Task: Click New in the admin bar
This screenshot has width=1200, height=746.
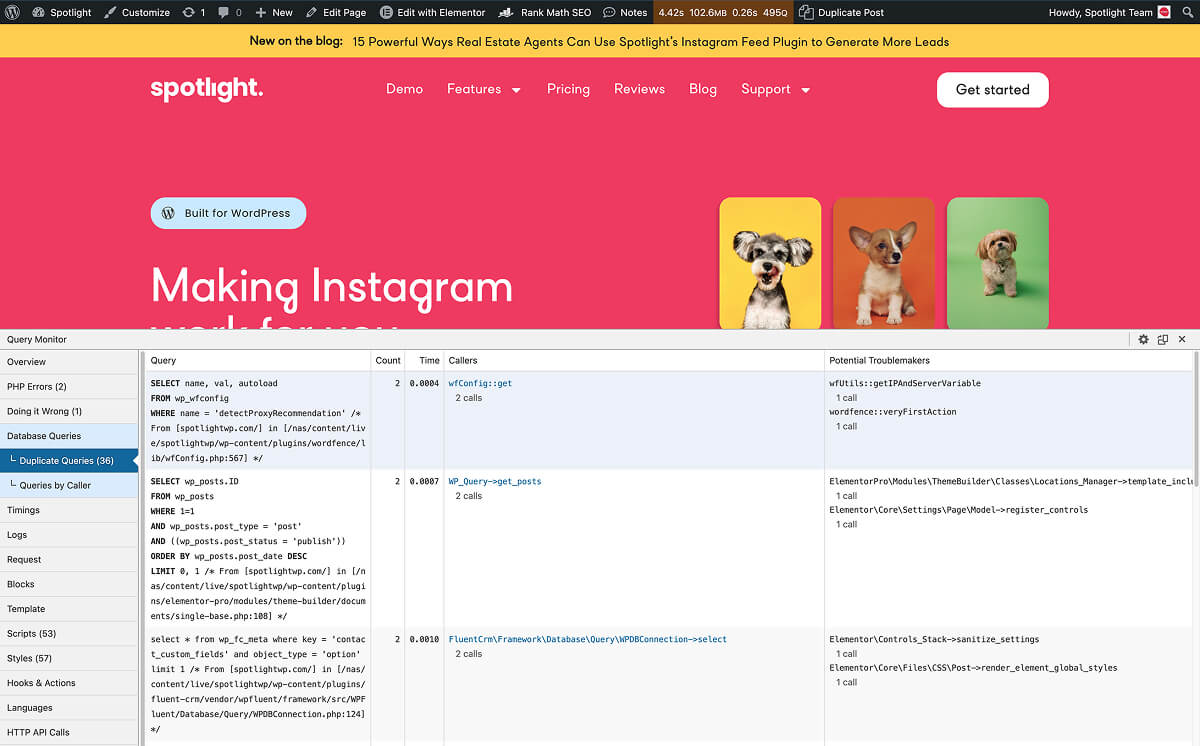Action: coord(273,12)
